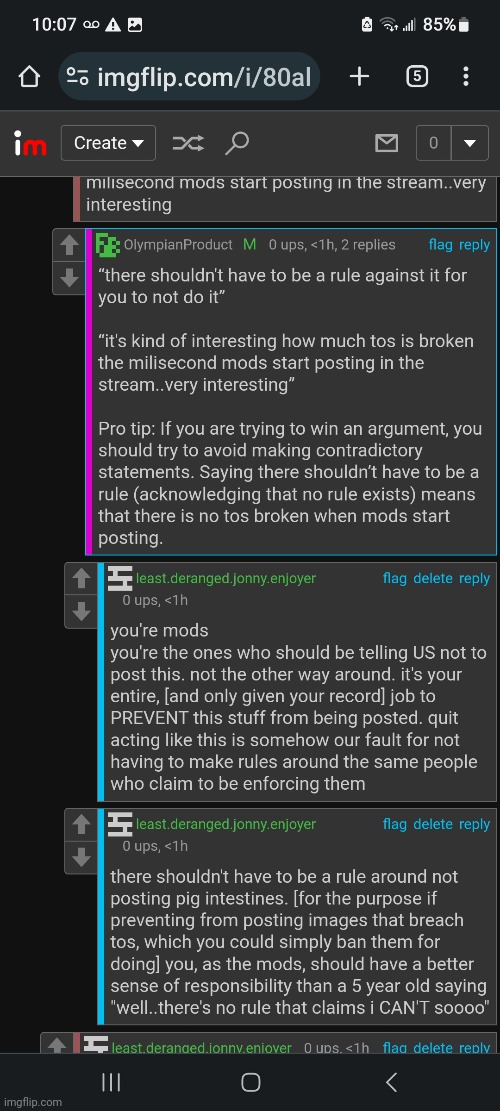Image resolution: width=500 pixels, height=1111 pixels.
Task: Open a new browser tab plus icon
Action: click(360, 77)
